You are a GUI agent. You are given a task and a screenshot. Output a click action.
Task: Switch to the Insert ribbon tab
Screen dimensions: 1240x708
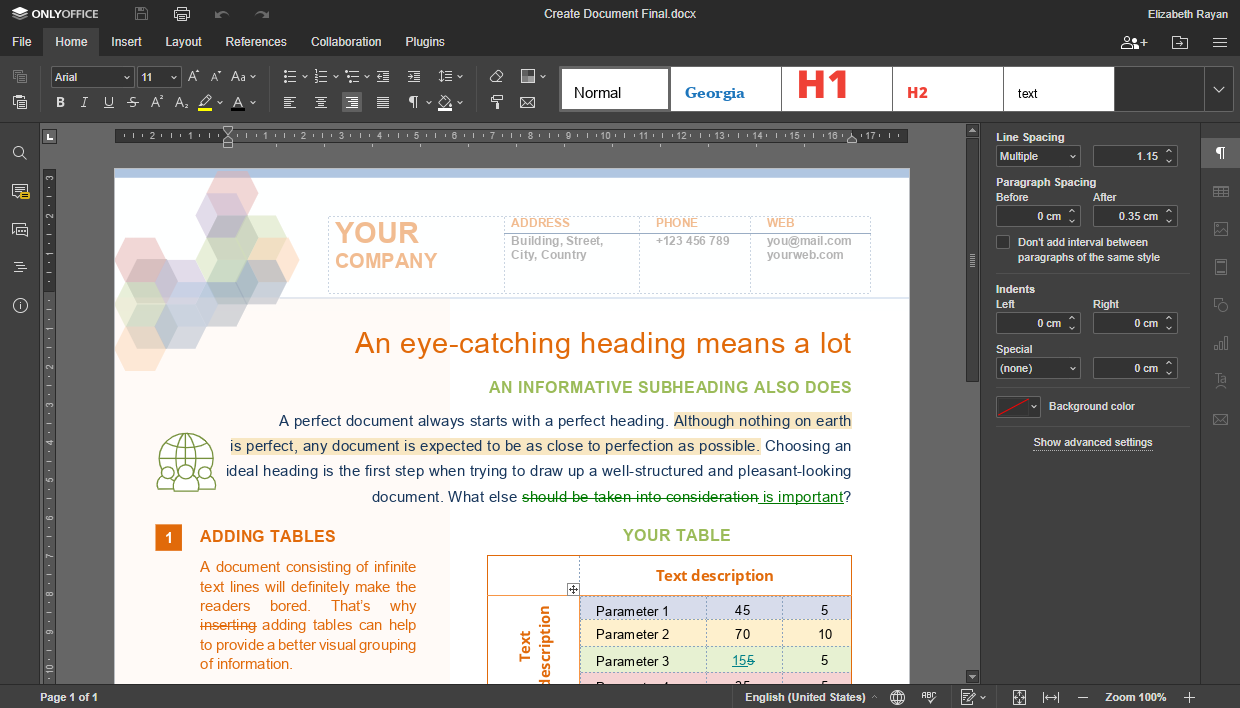tap(126, 42)
